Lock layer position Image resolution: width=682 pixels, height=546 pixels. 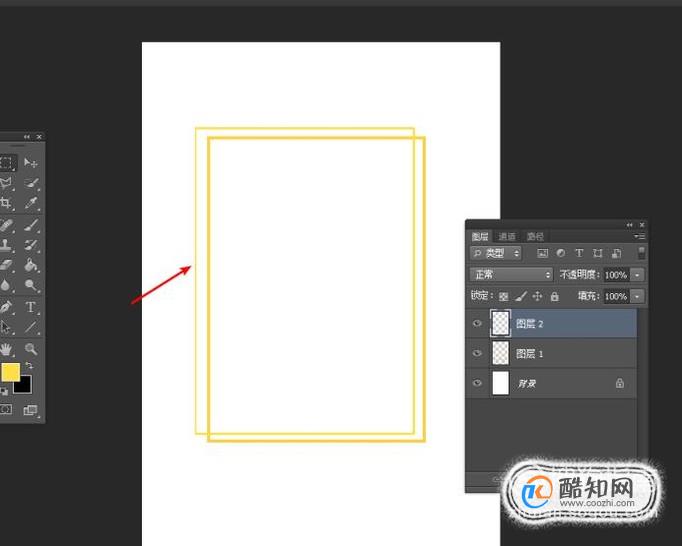538,297
